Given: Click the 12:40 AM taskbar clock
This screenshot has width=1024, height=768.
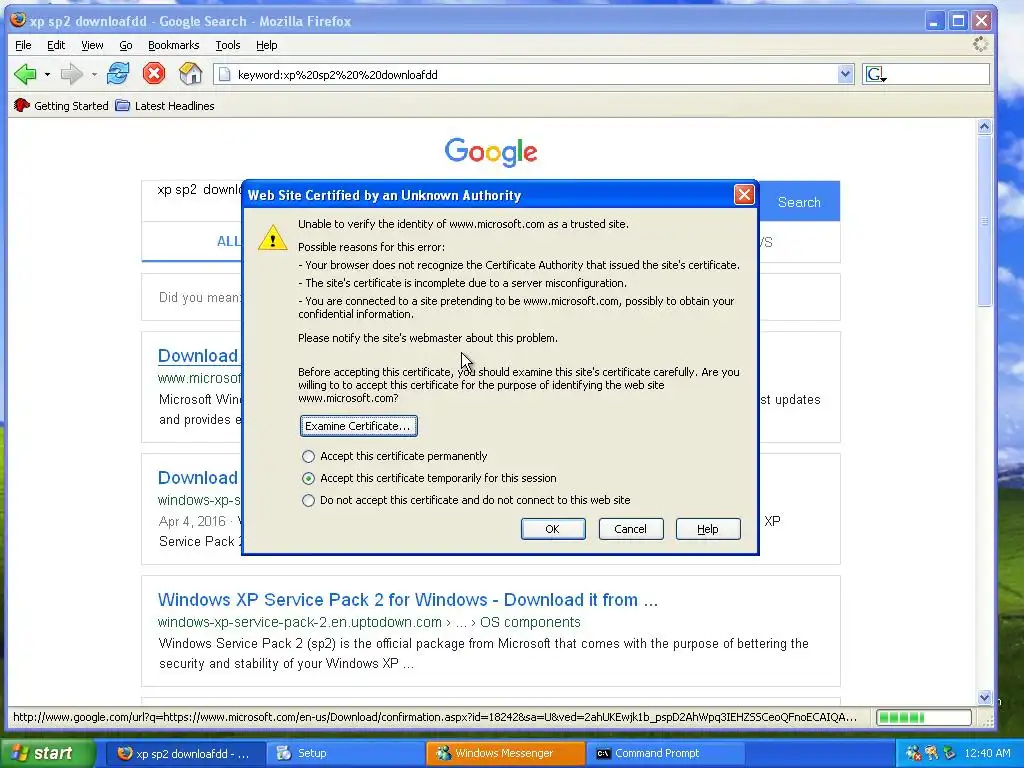Looking at the screenshot, I should [987, 753].
